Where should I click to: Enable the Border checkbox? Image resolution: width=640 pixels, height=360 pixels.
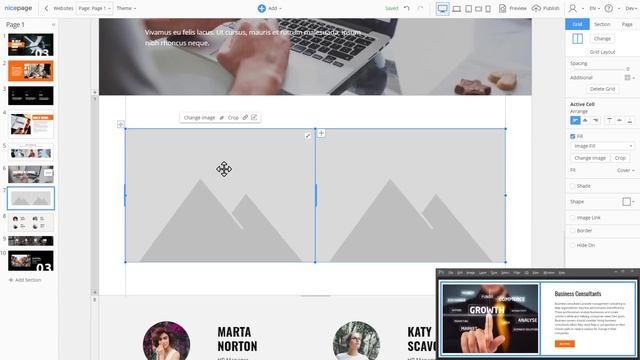573,231
